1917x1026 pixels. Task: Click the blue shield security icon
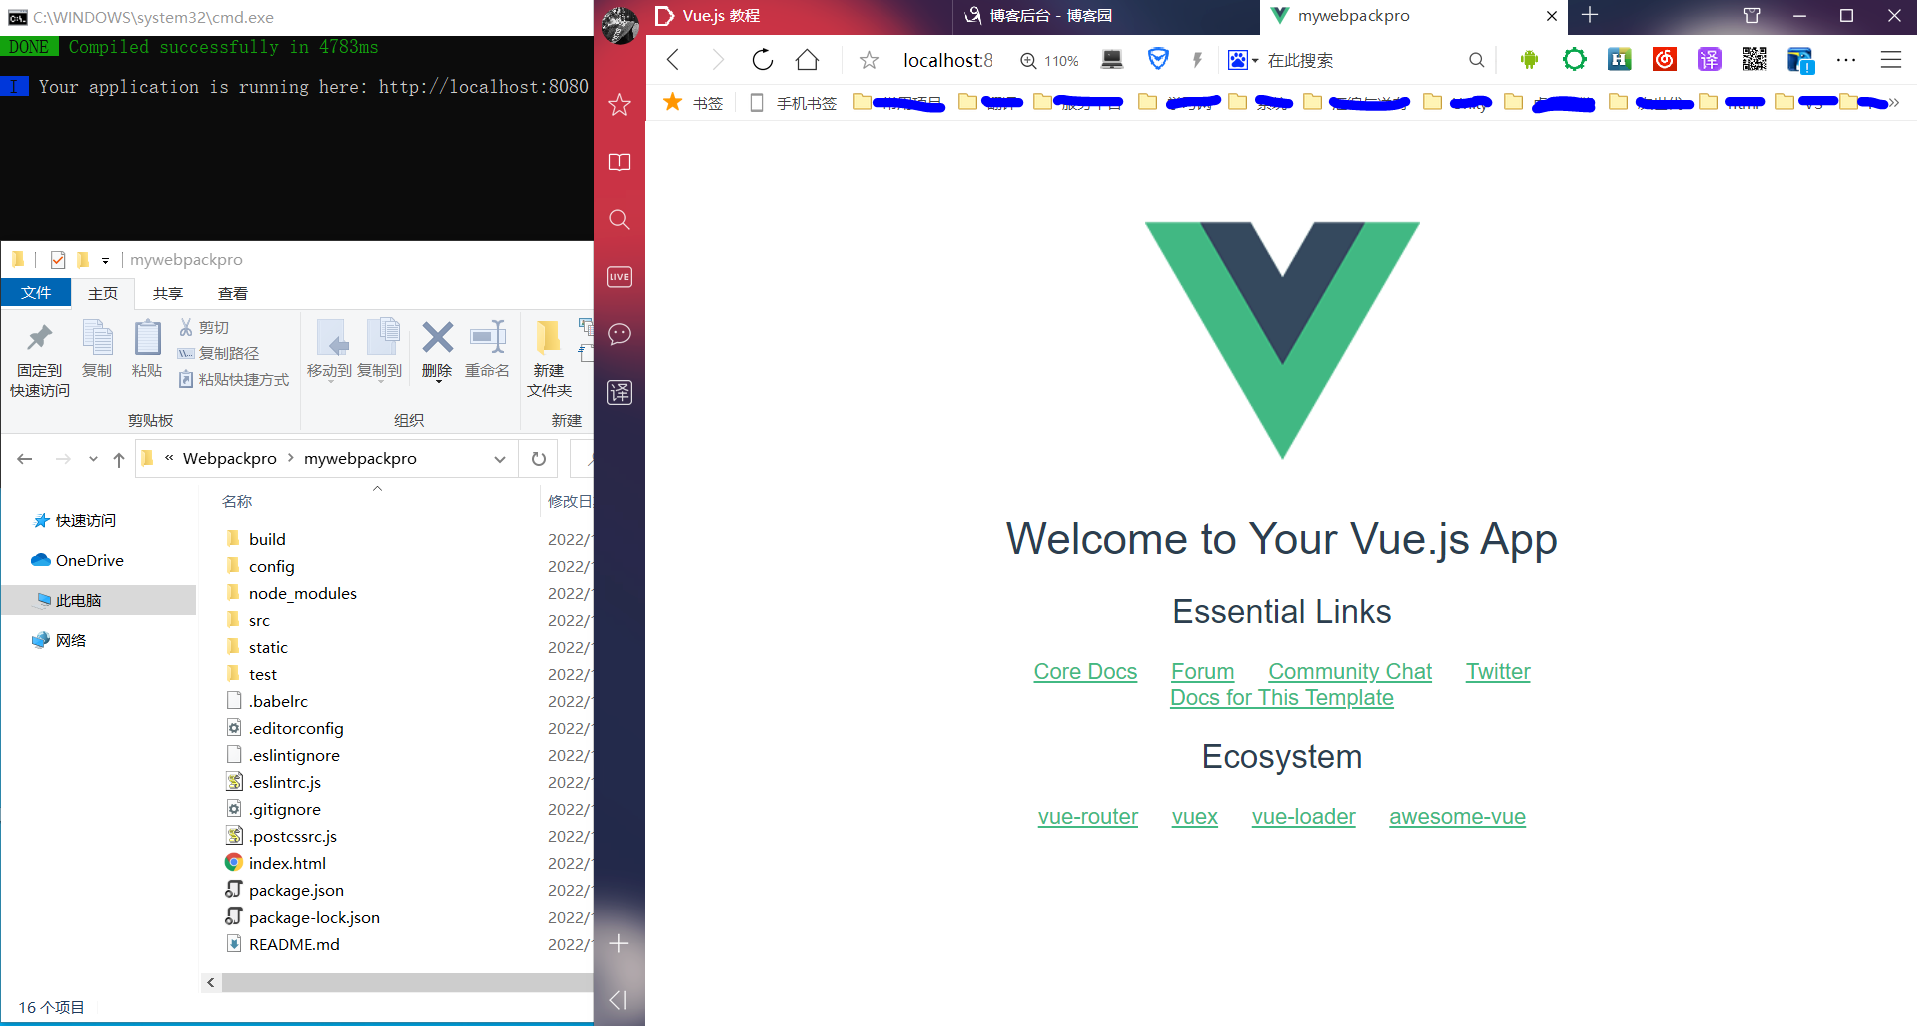(x=1158, y=60)
